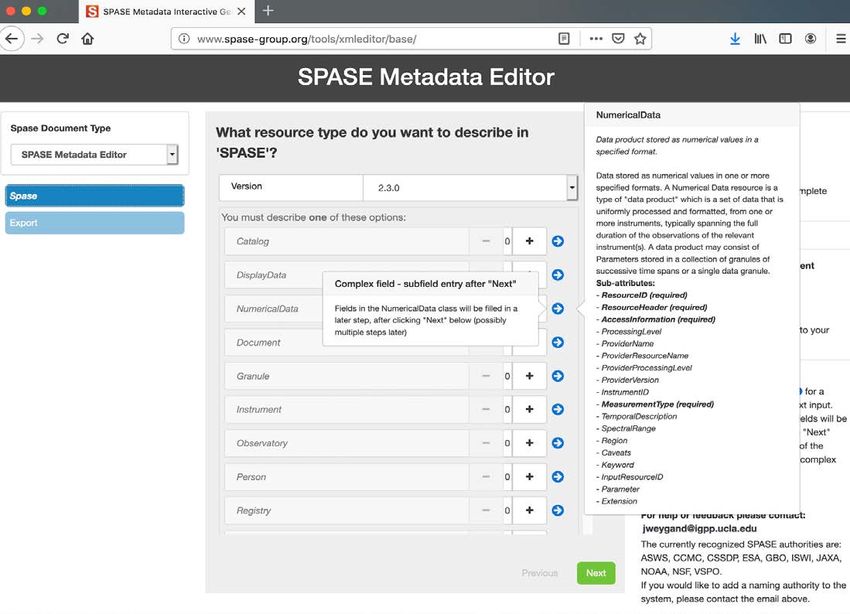Screen dimensions: 850x614
Task: Switch to the SPASE Metadata Interactive browser tab
Action: click(x=166, y=11)
